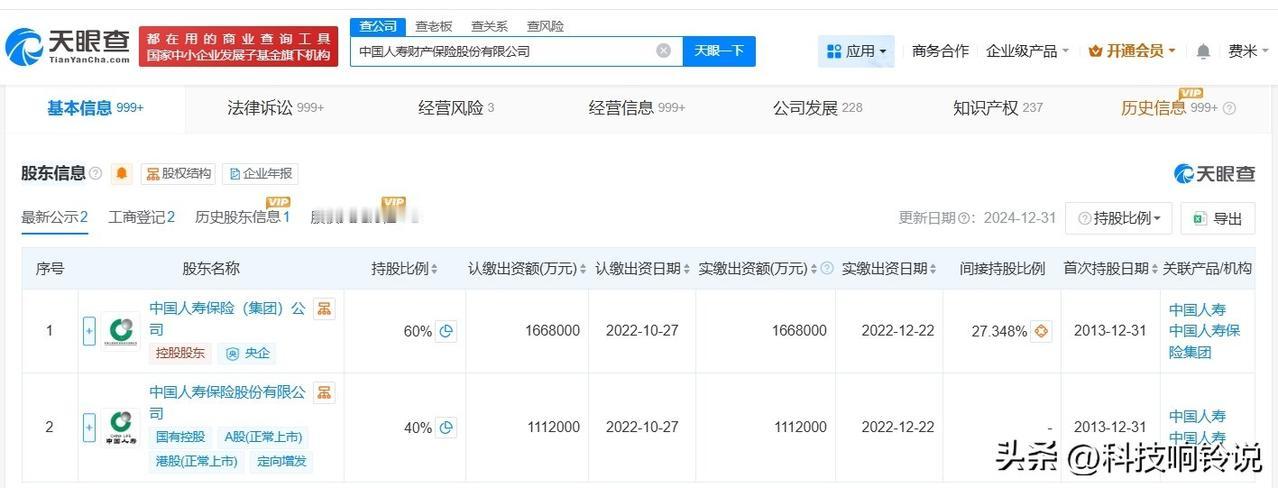Clear search box with the X icon
1278x488 pixels.
pyautogui.click(x=663, y=51)
